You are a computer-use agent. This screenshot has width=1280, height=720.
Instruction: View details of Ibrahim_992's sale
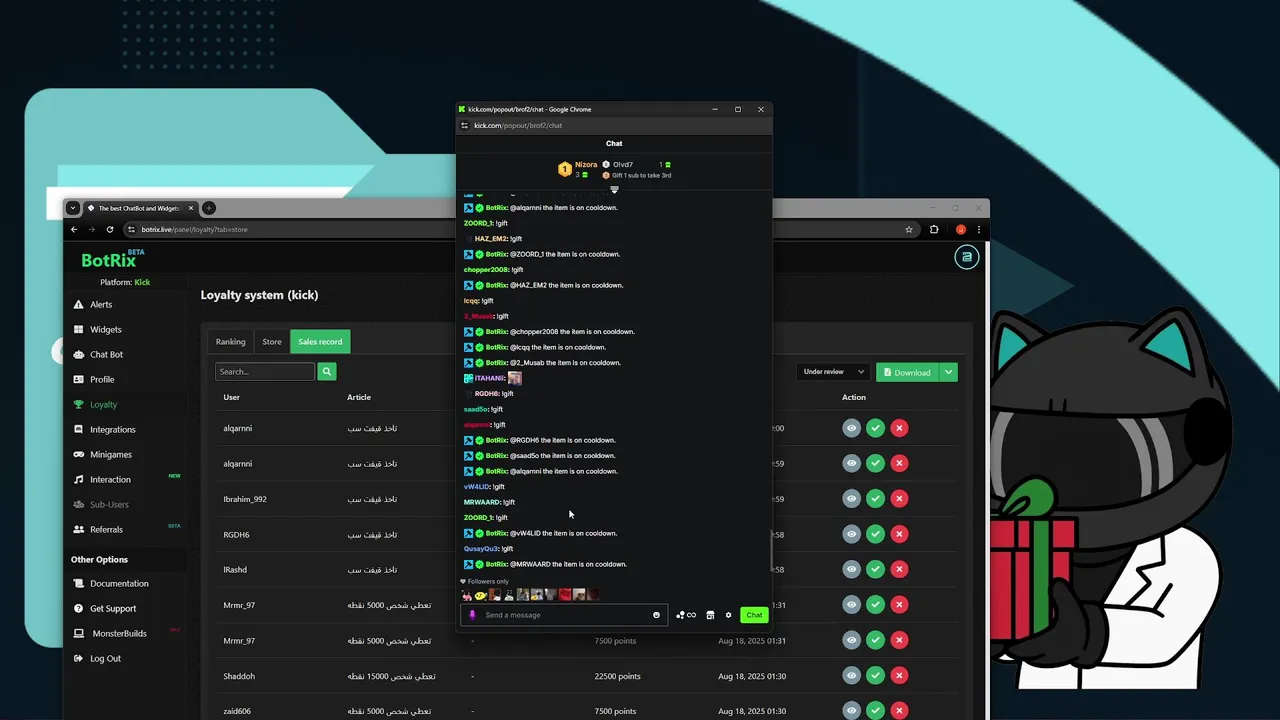(x=851, y=498)
